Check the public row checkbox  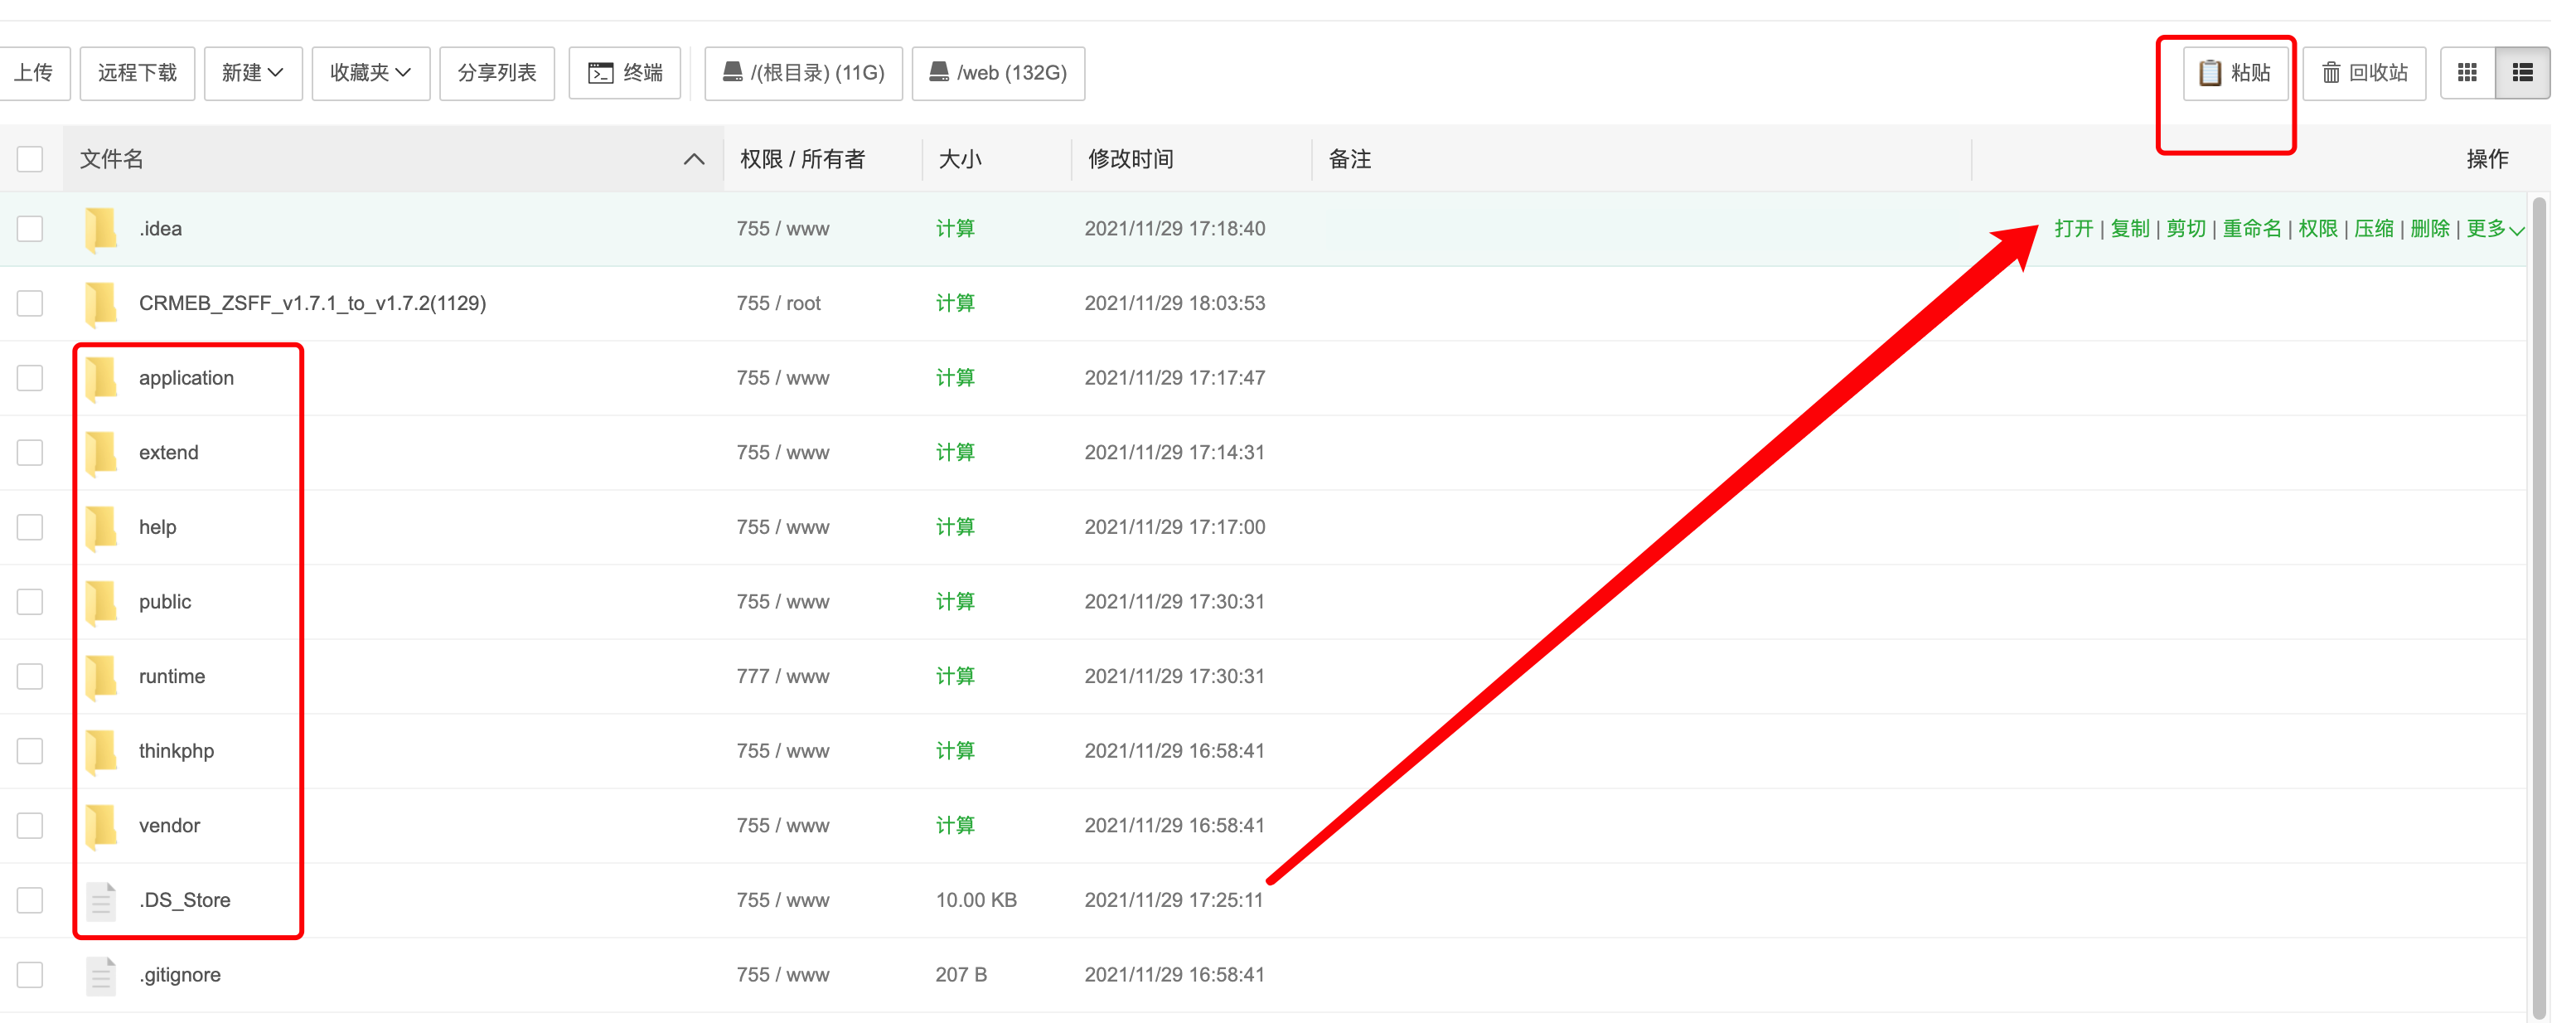(30, 601)
